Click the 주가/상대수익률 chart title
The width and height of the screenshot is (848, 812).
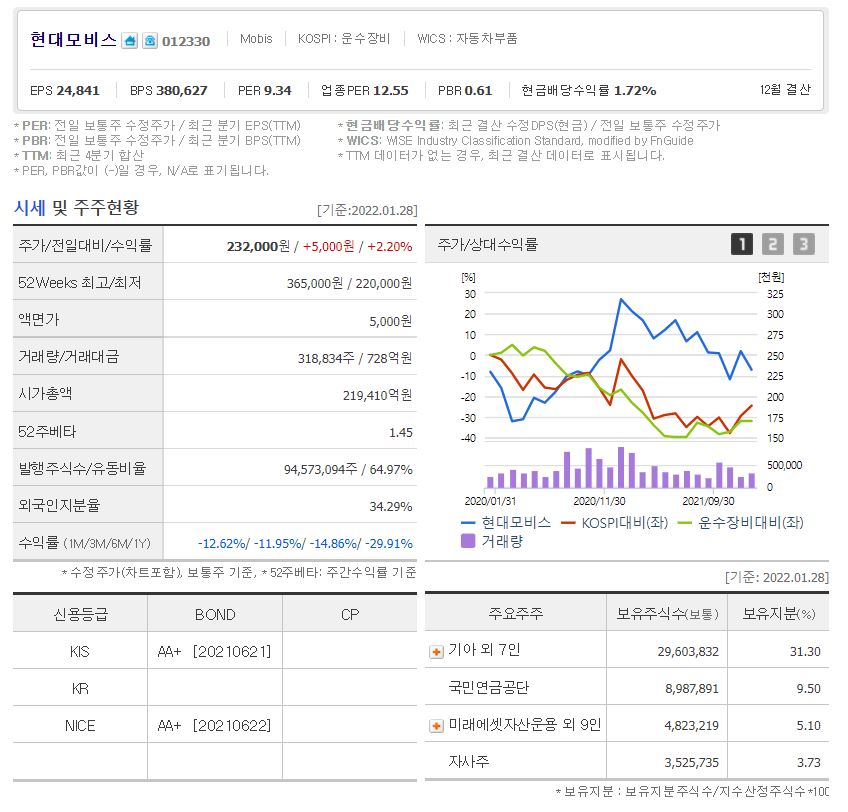pos(487,245)
